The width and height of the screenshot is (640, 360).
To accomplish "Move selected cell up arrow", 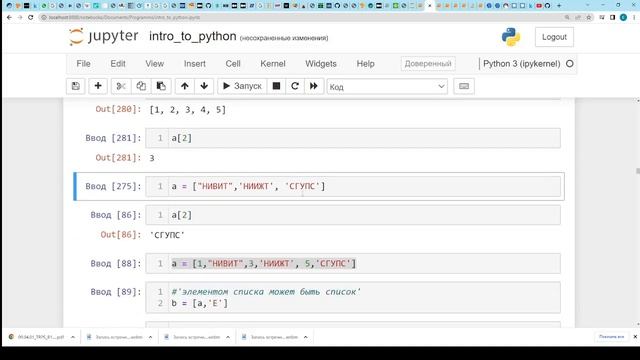I will pyautogui.click(x=185, y=86).
